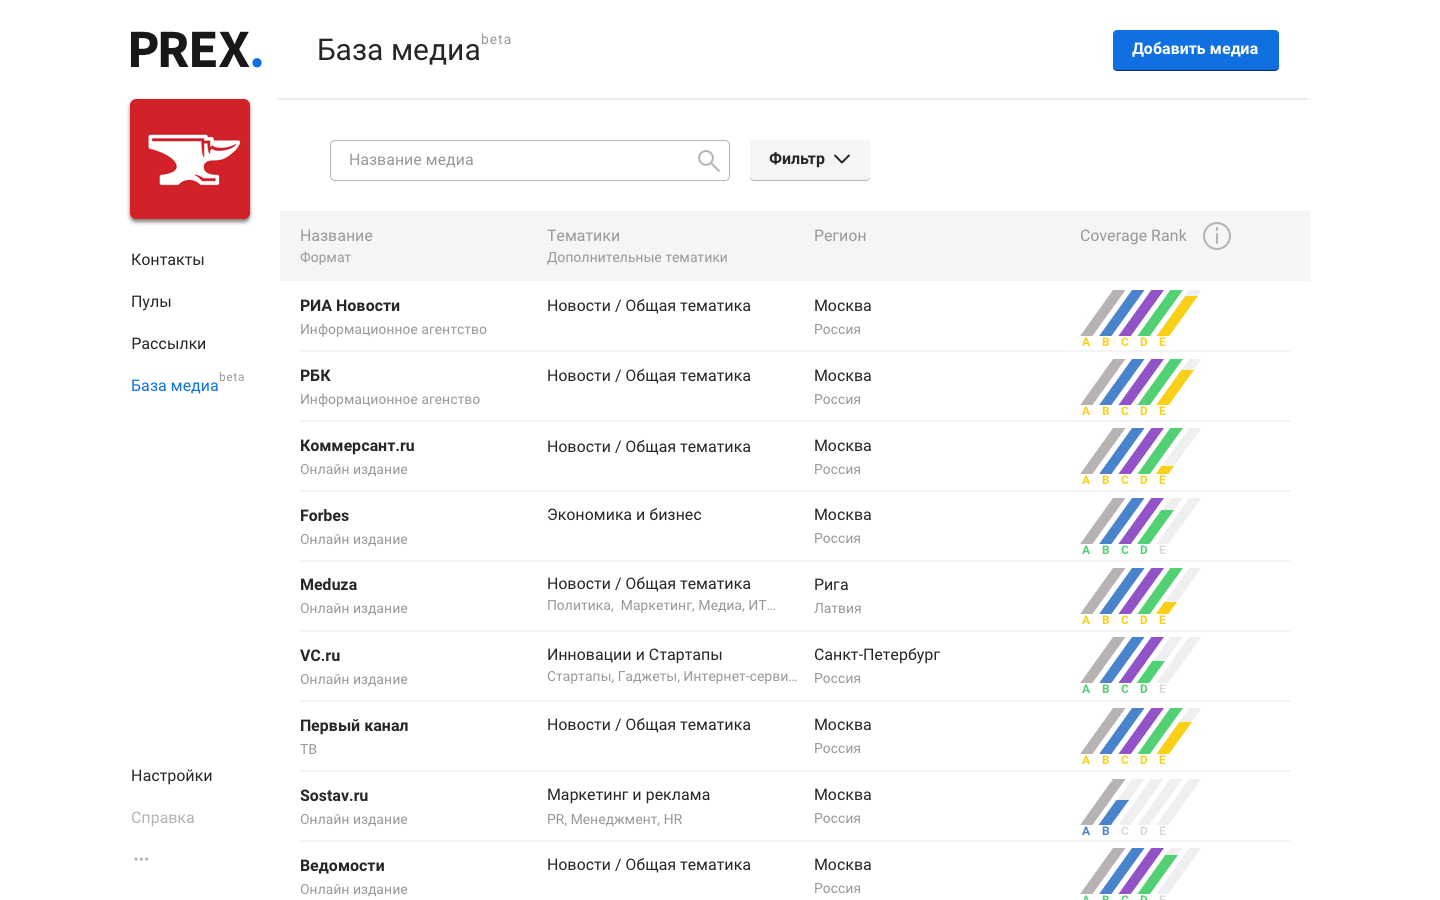Open the three-dots more menu in sidebar
Image resolution: width=1440 pixels, height=900 pixels.
pyautogui.click(x=141, y=859)
